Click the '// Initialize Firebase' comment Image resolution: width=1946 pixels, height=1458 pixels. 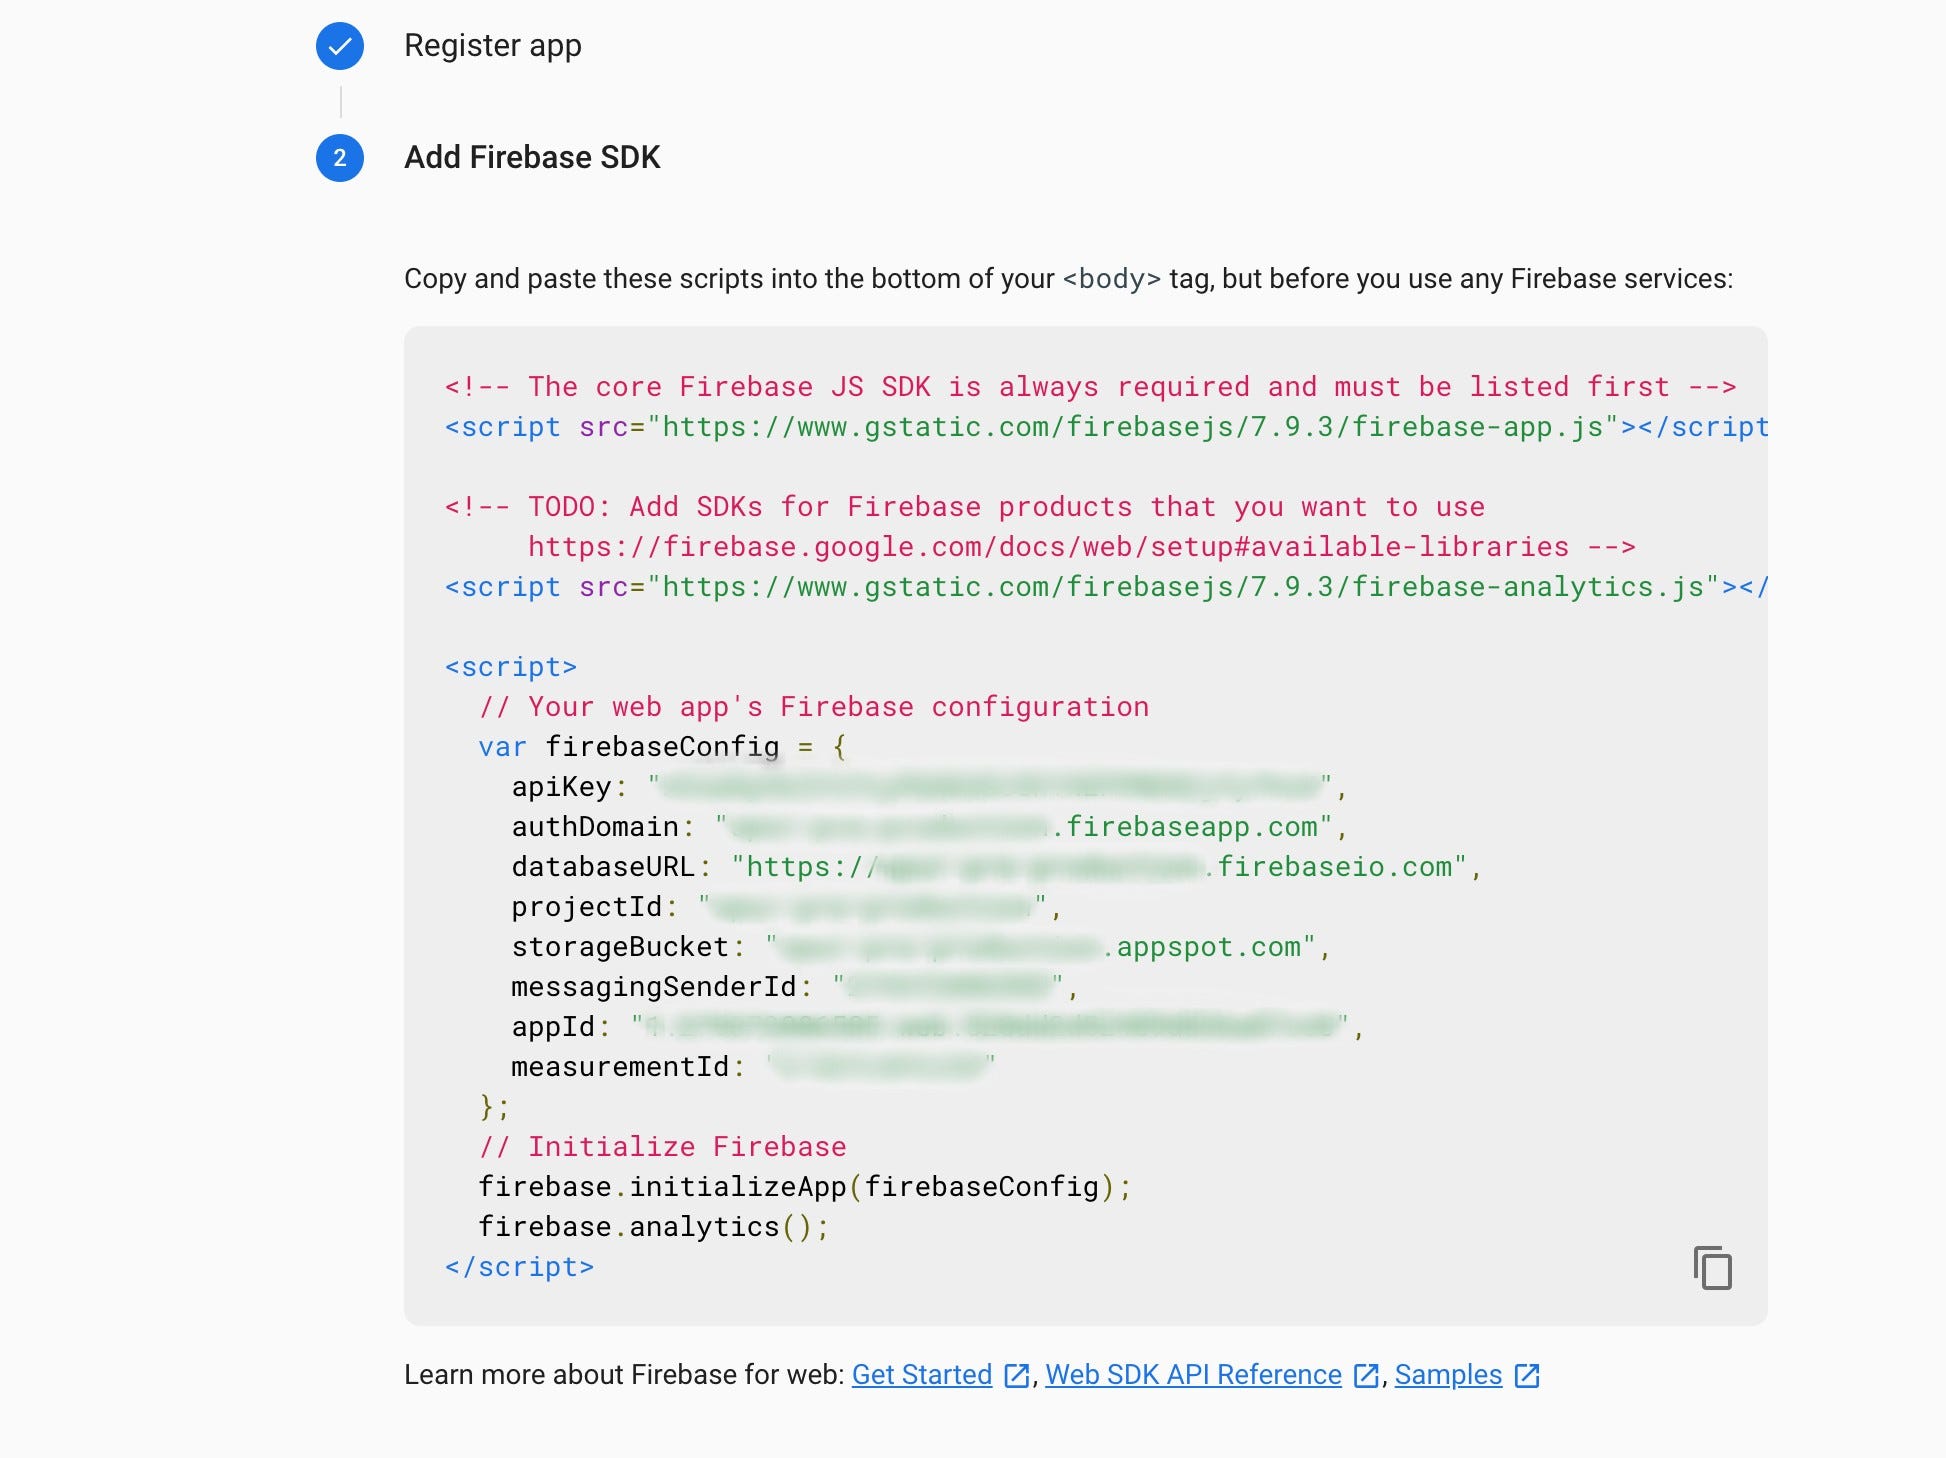point(663,1147)
